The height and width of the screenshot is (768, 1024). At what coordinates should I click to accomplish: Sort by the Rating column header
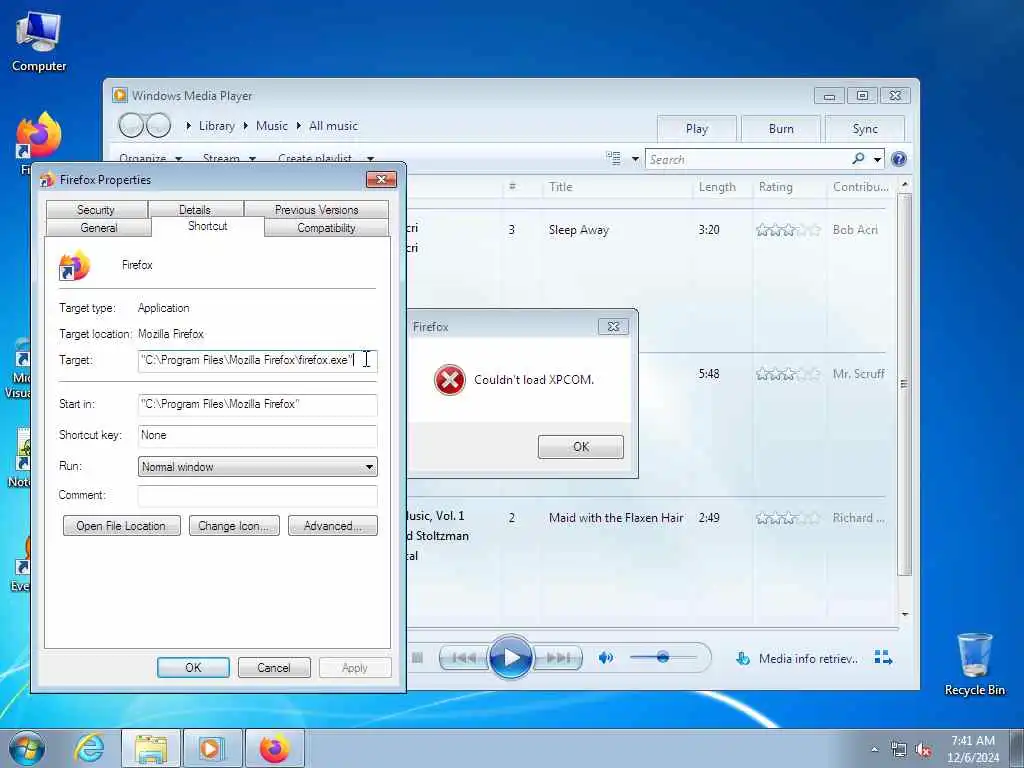[x=775, y=187]
